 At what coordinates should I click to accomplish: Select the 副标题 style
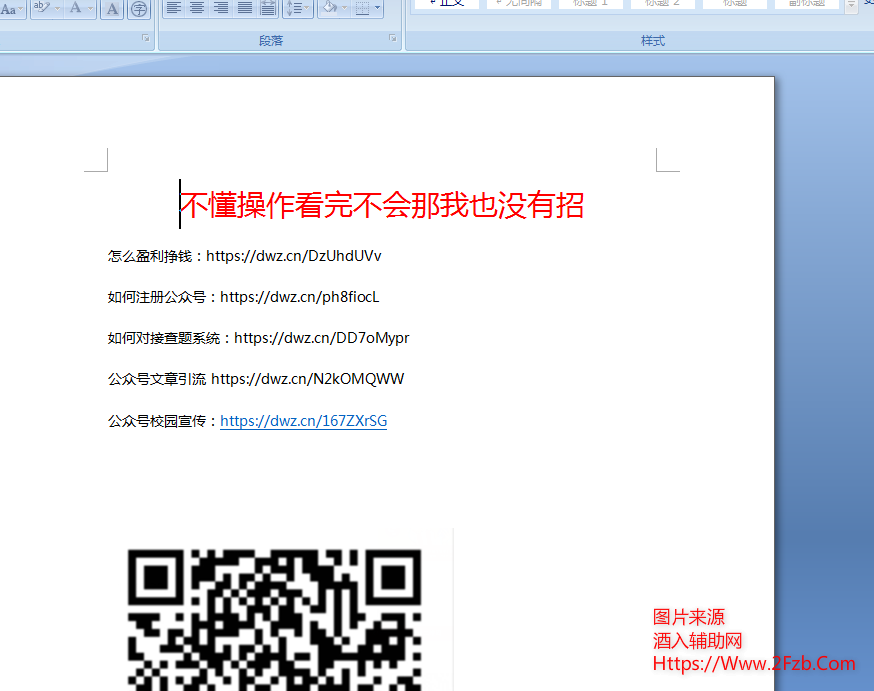click(807, 4)
